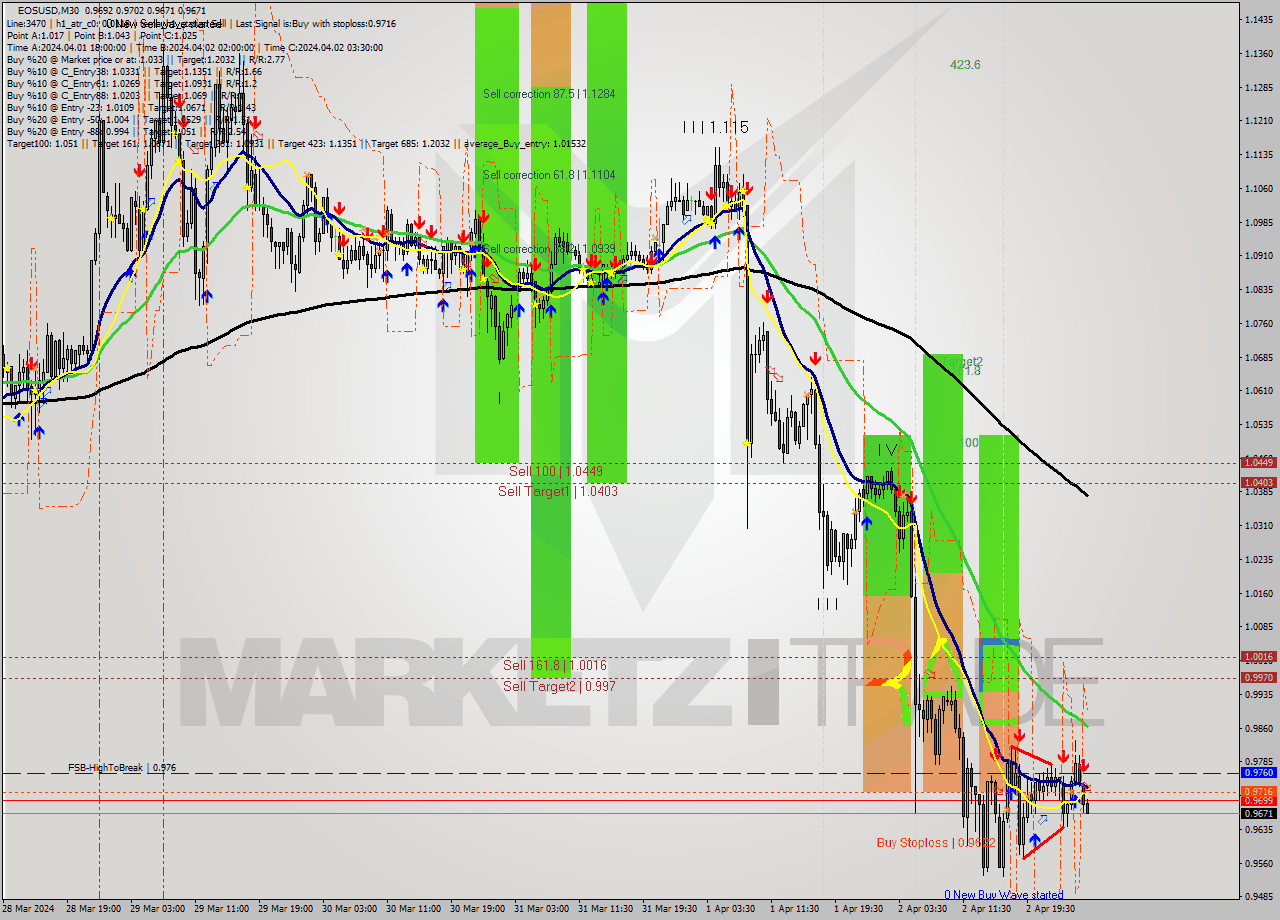Click the 1.1435 price scale value
The width and height of the screenshot is (1280, 920).
coord(1258,20)
